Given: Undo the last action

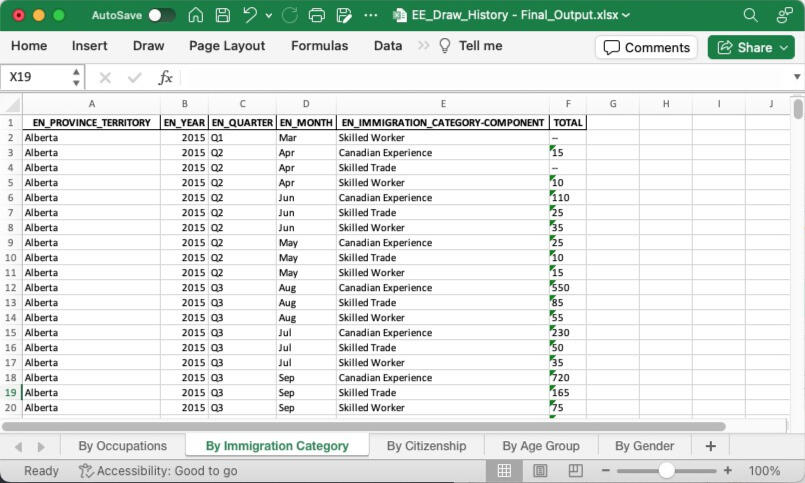Looking at the screenshot, I should click(x=250, y=15).
